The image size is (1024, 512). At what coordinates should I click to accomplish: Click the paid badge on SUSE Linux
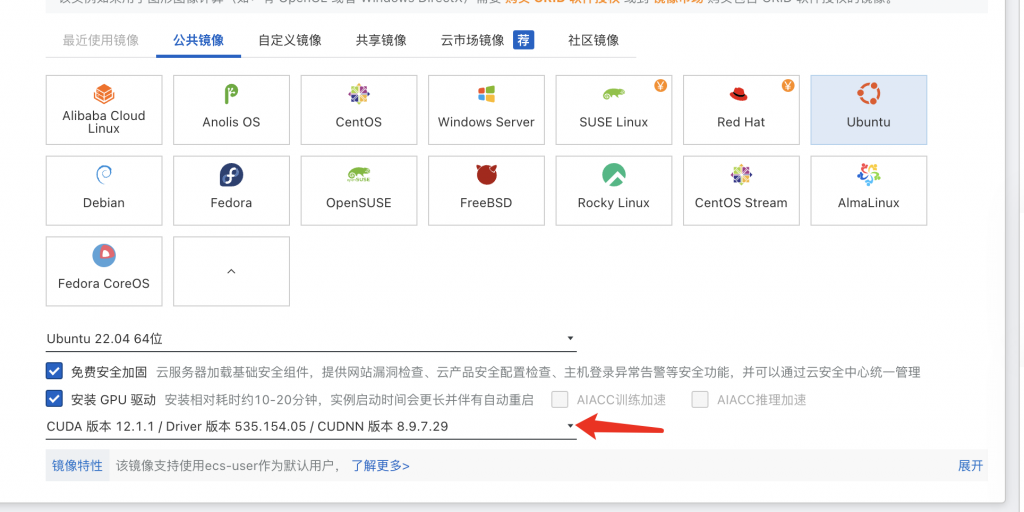[661, 85]
